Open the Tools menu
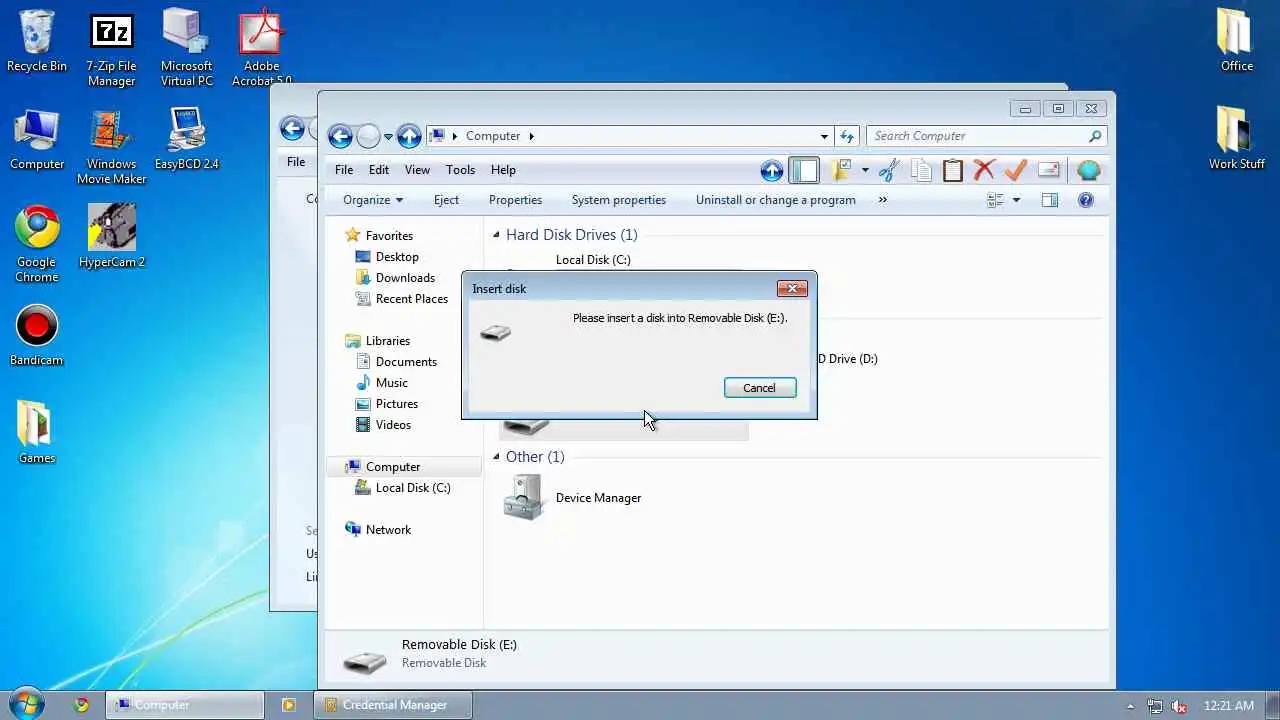 point(460,170)
